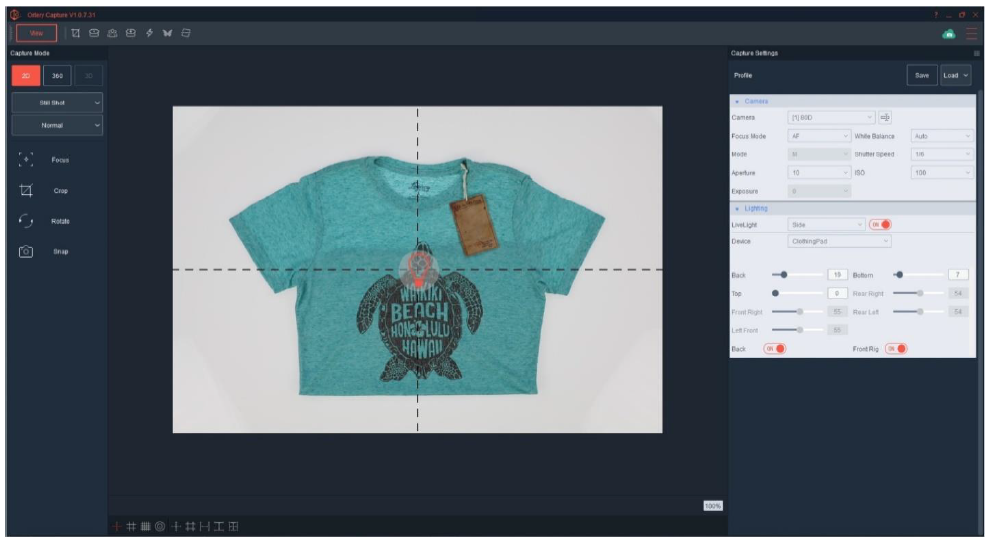This screenshot has width=990, height=540.
Task: Click the t-shirt preview image
Action: point(417,269)
